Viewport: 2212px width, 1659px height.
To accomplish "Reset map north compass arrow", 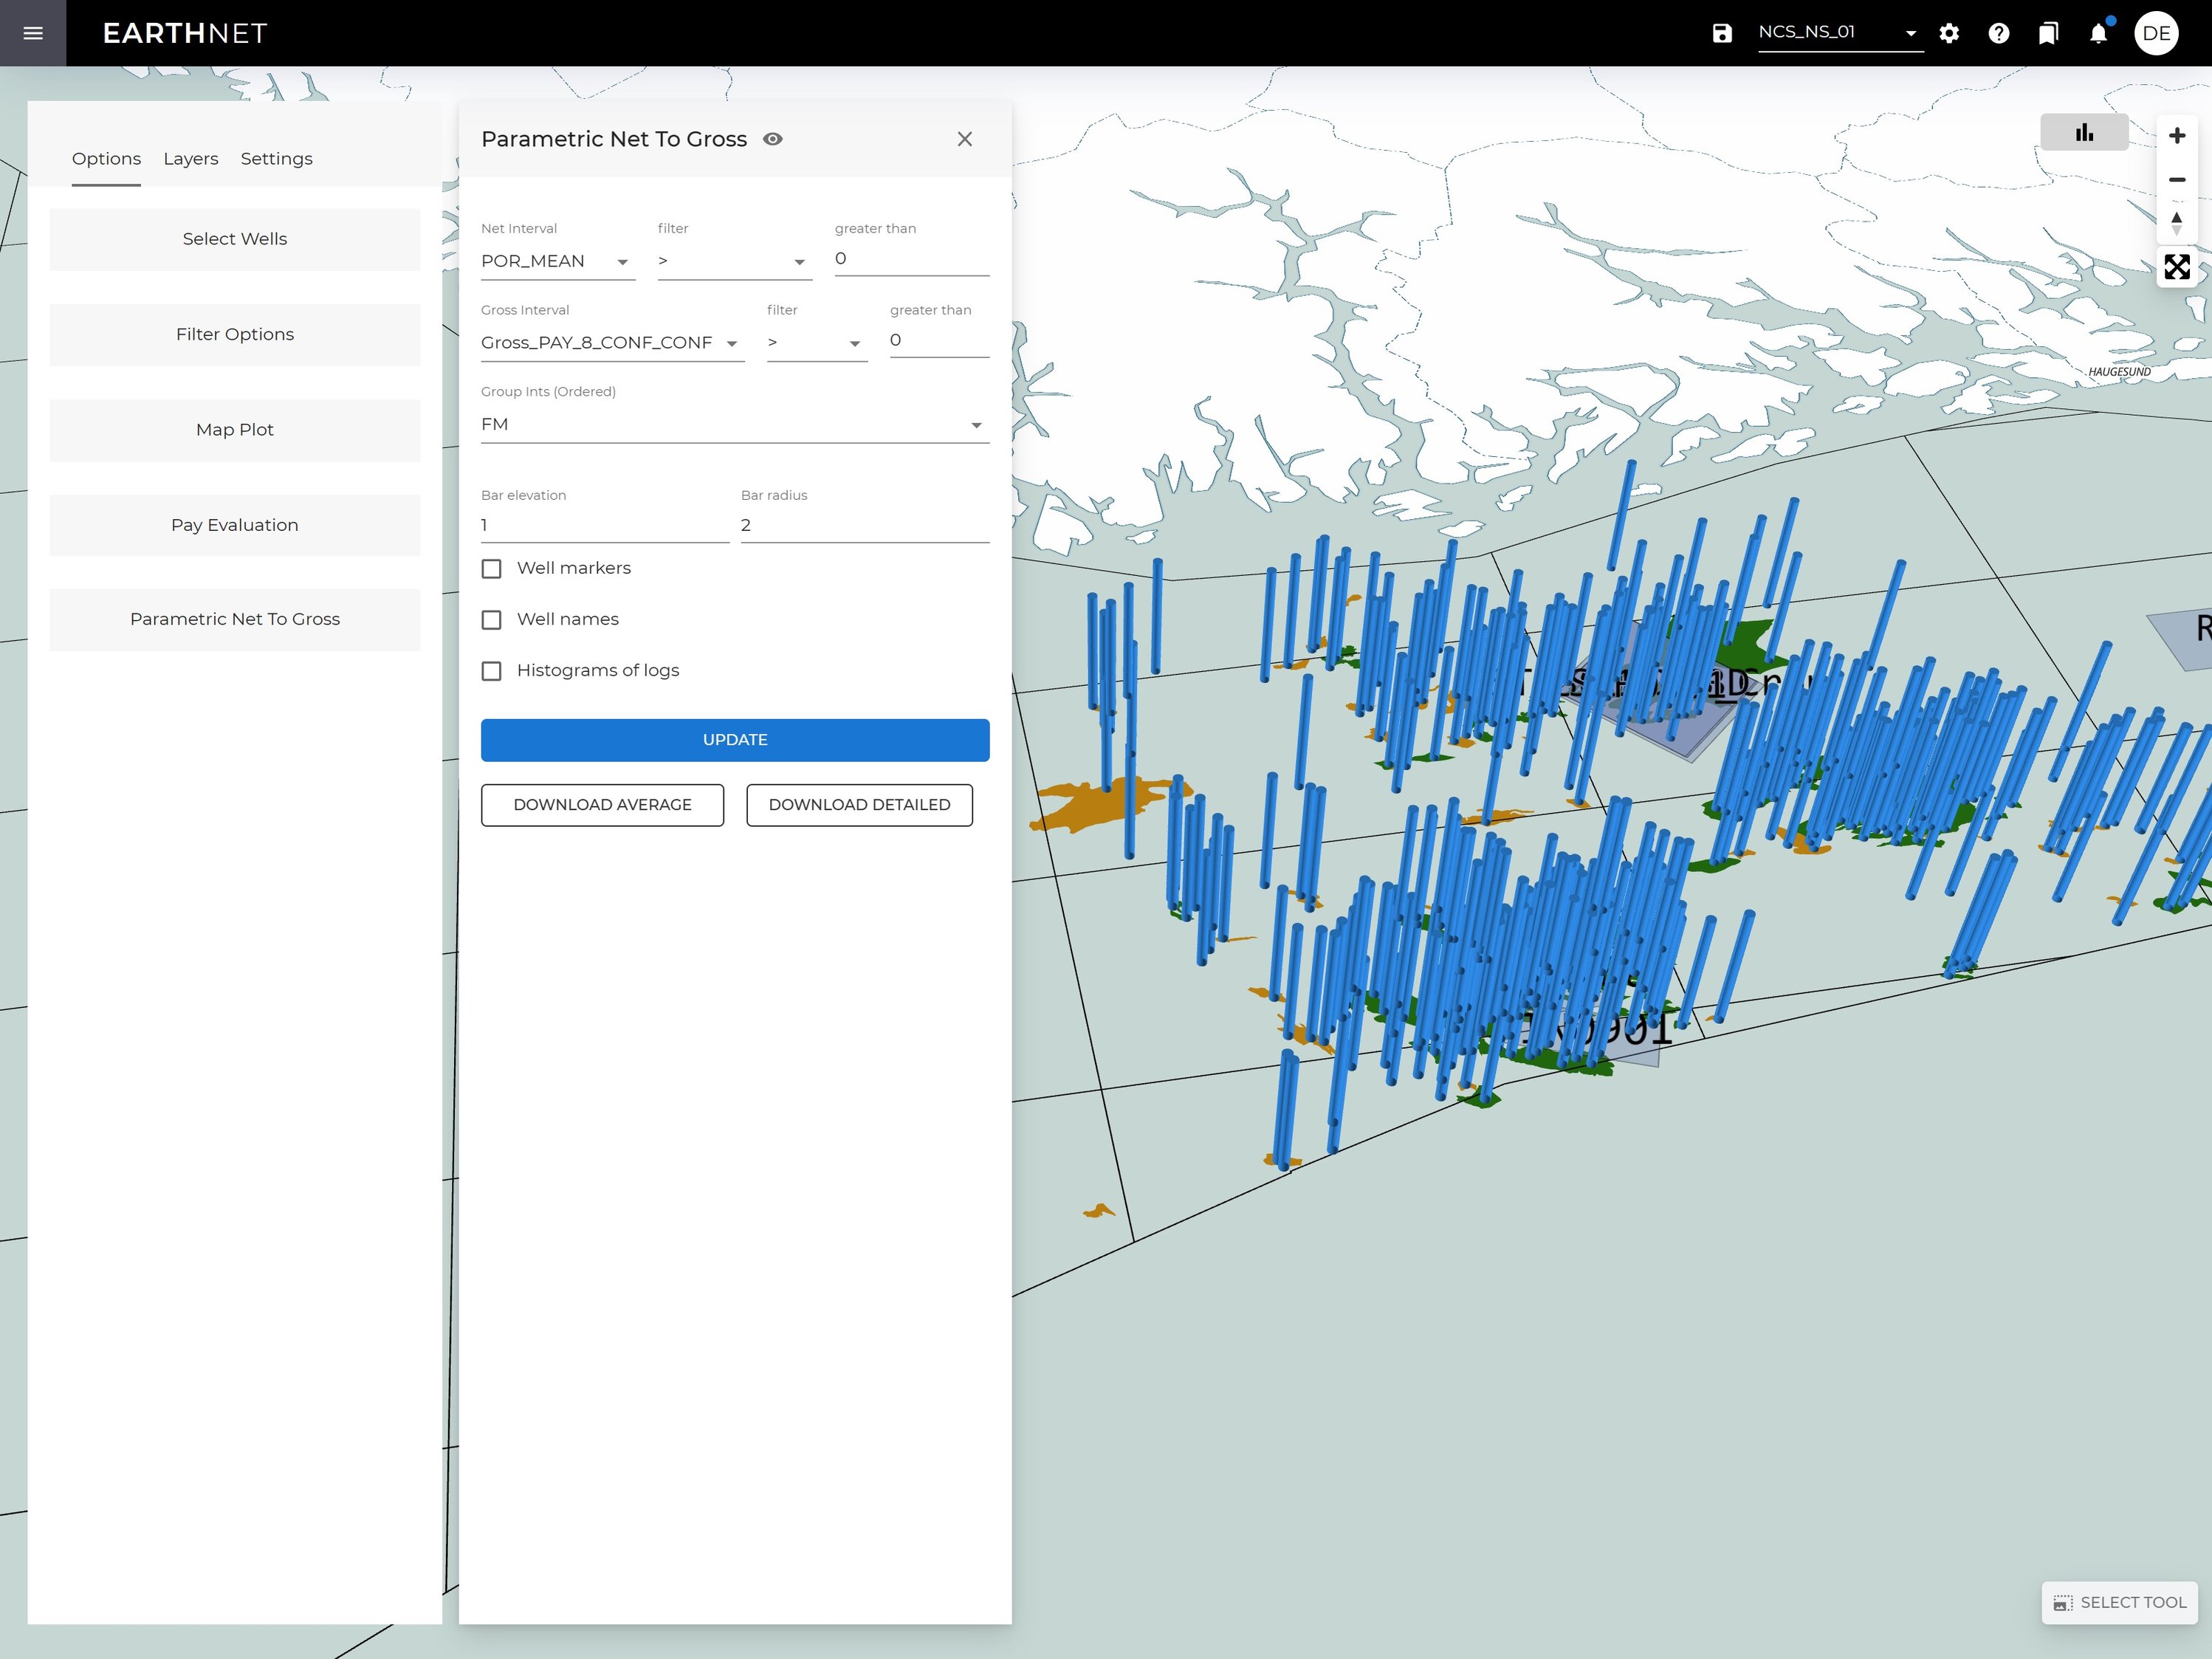I will coord(2176,222).
